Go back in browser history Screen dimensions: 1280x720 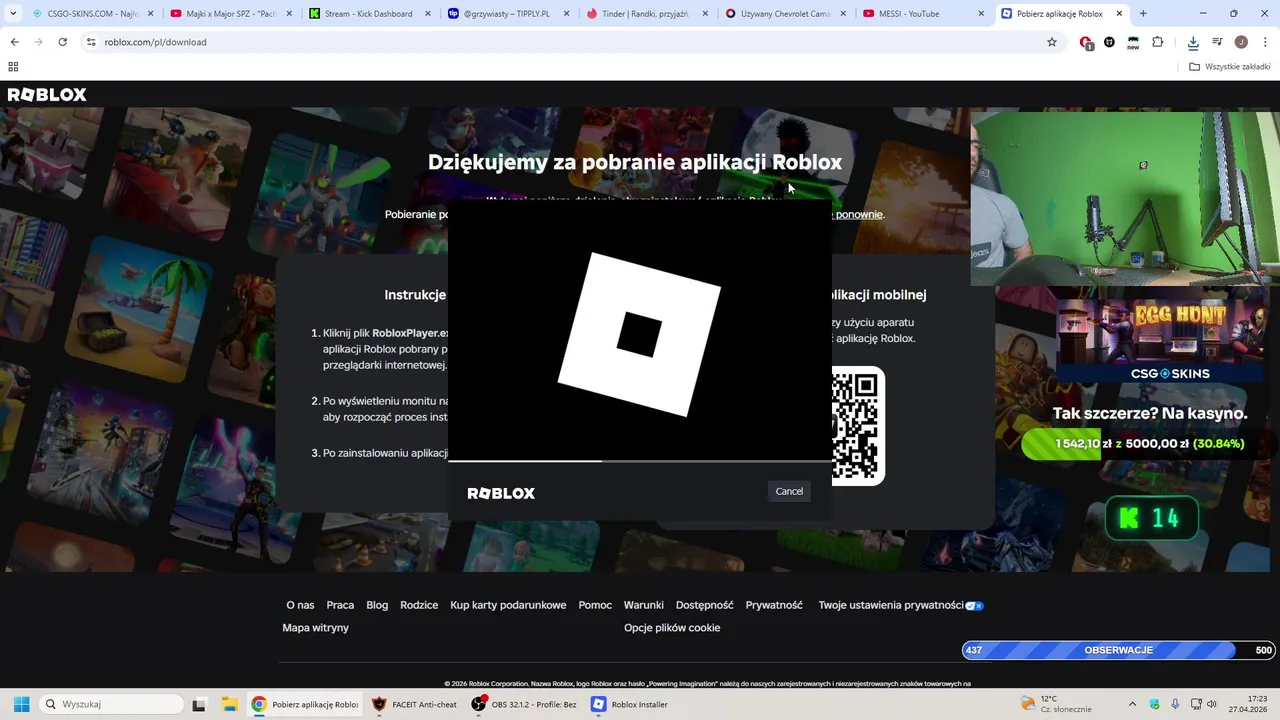coord(14,42)
